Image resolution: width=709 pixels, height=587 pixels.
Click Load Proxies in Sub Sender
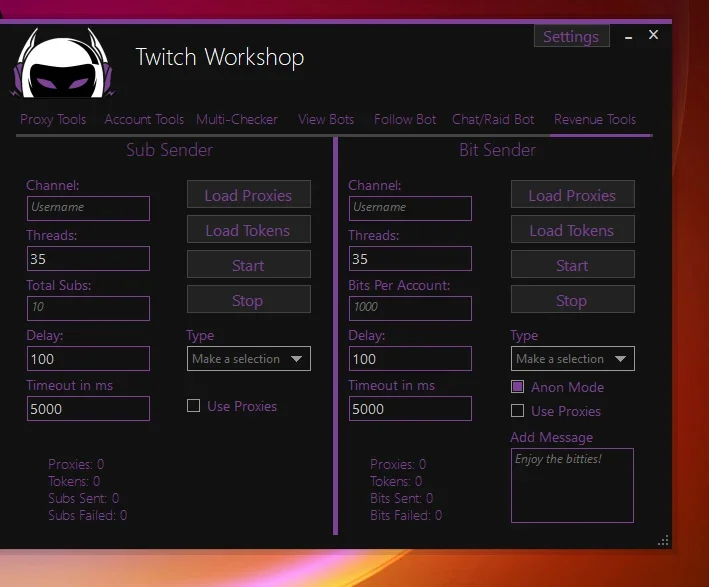[249, 194]
